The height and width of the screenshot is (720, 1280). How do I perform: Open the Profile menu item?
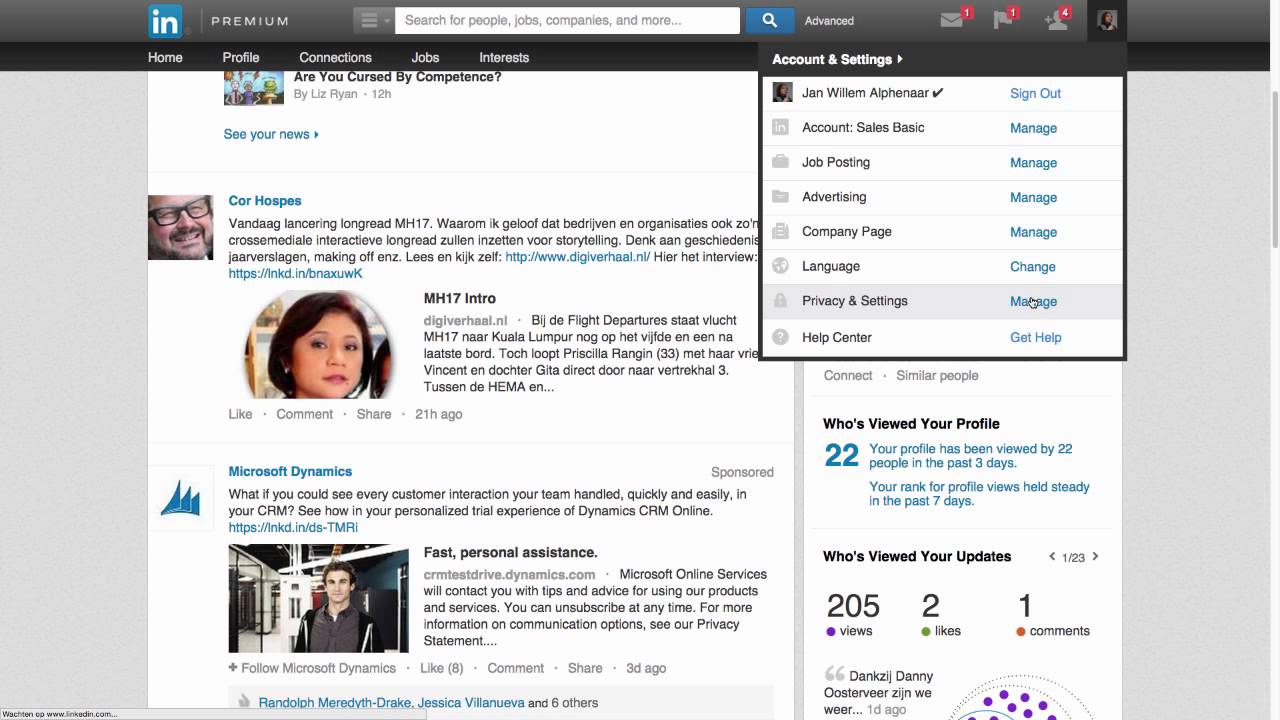(241, 57)
